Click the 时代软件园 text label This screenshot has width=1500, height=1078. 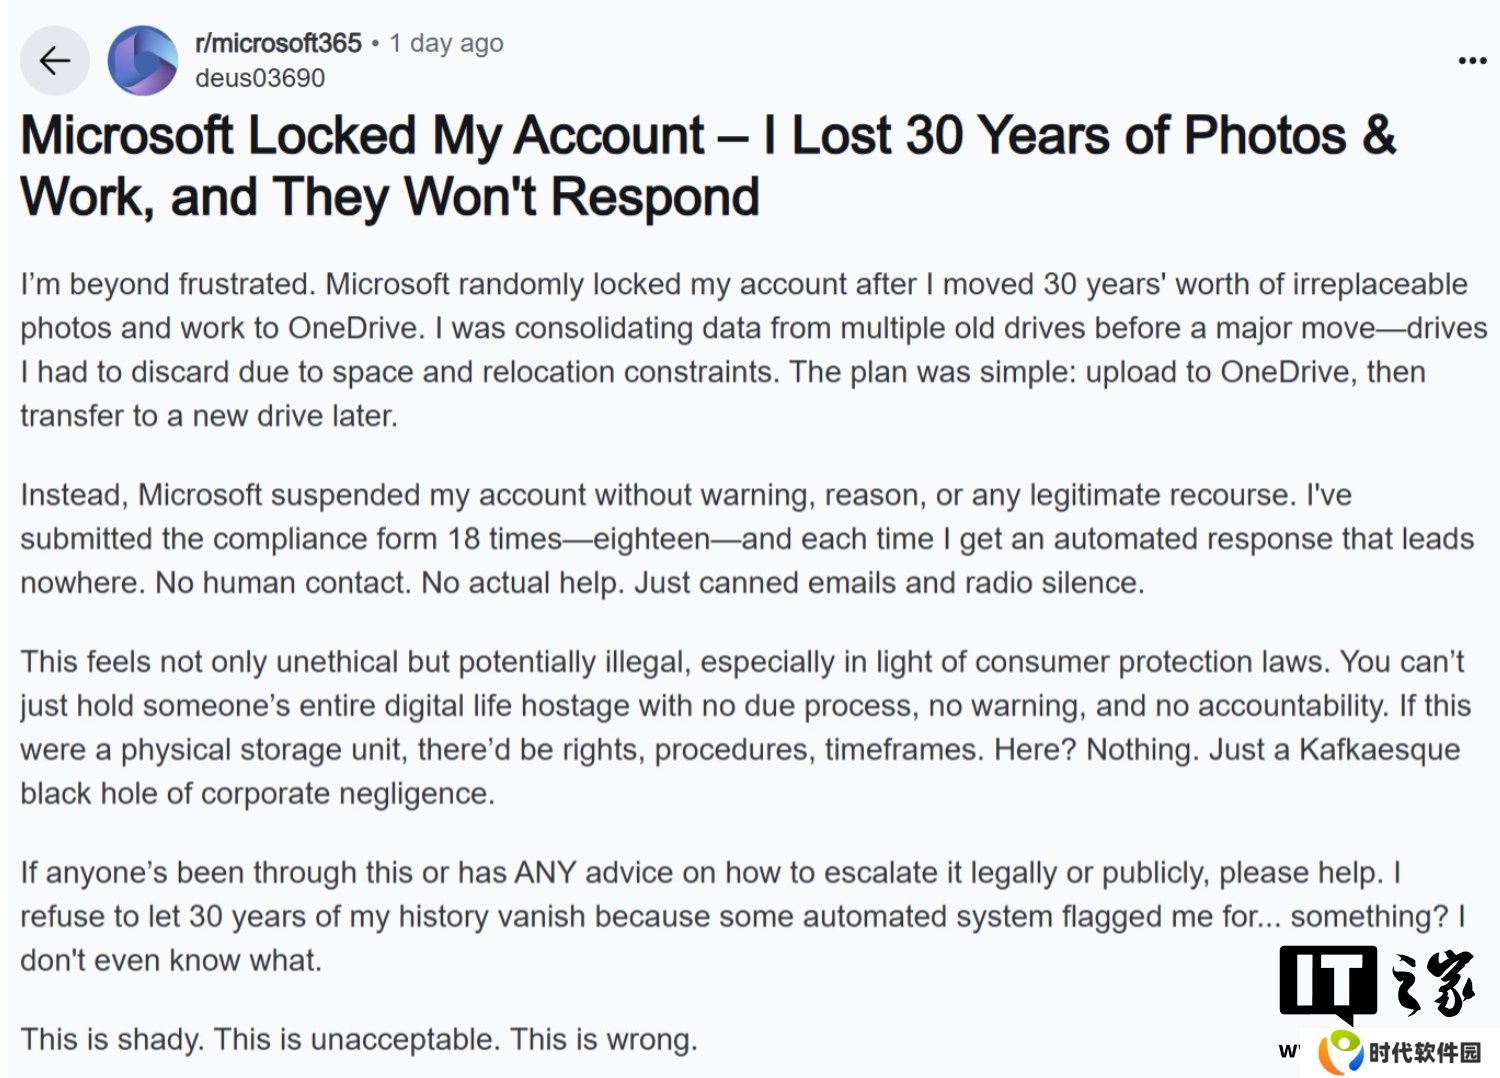point(1425,1053)
